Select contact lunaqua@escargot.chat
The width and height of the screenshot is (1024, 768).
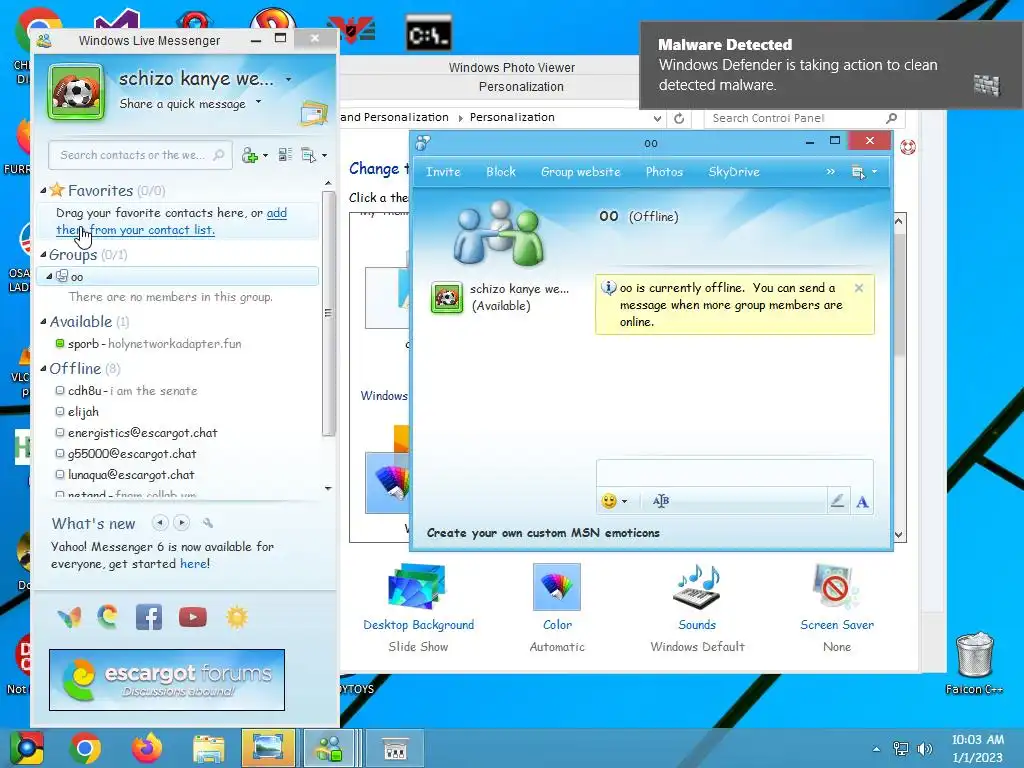pyautogui.click(x=131, y=475)
